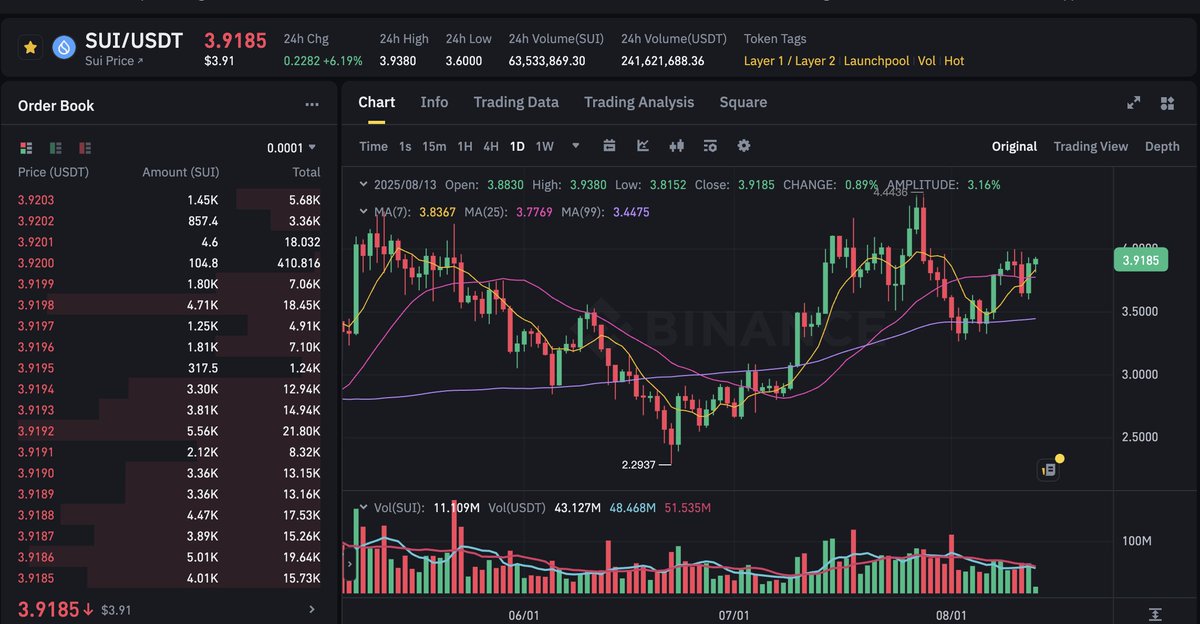Screen dimensions: 1200x624
Task: Show both buy and sell orders view
Action: pos(26,148)
